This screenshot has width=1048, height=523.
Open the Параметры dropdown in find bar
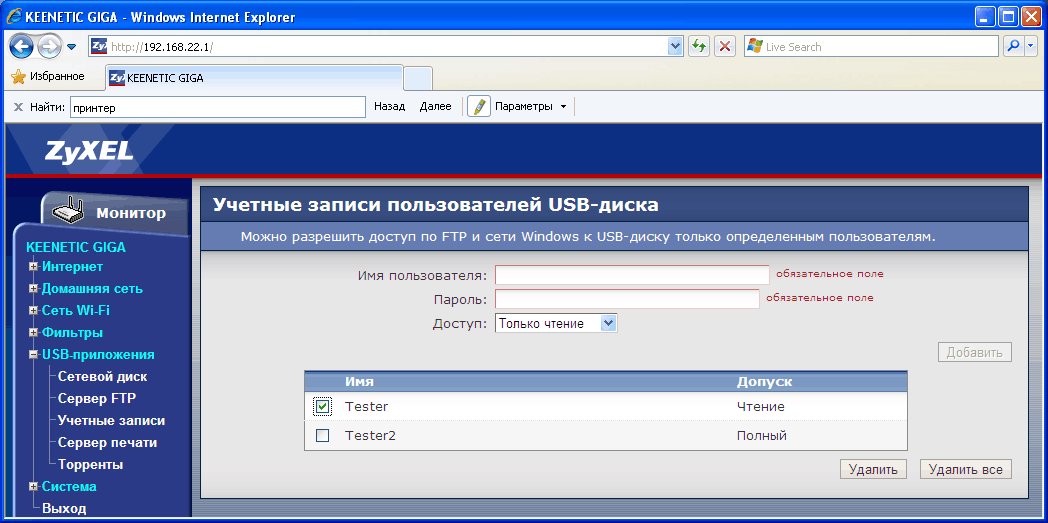[x=531, y=106]
